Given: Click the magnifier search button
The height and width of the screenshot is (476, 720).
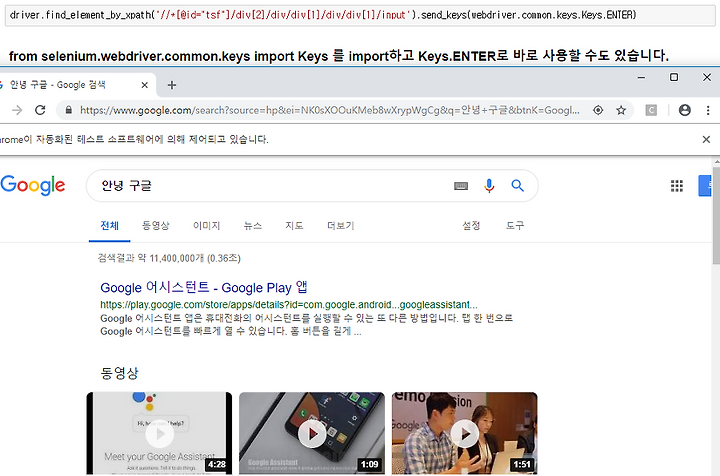Looking at the screenshot, I should coord(518,186).
